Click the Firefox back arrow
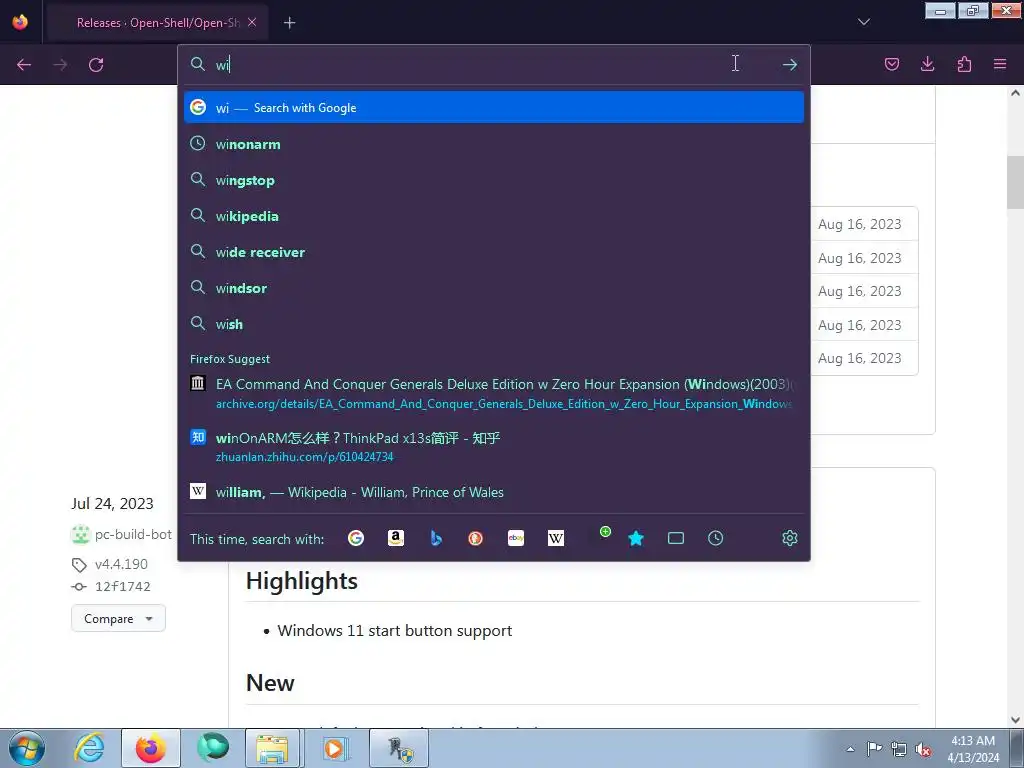The width and height of the screenshot is (1024, 768). click(x=24, y=65)
